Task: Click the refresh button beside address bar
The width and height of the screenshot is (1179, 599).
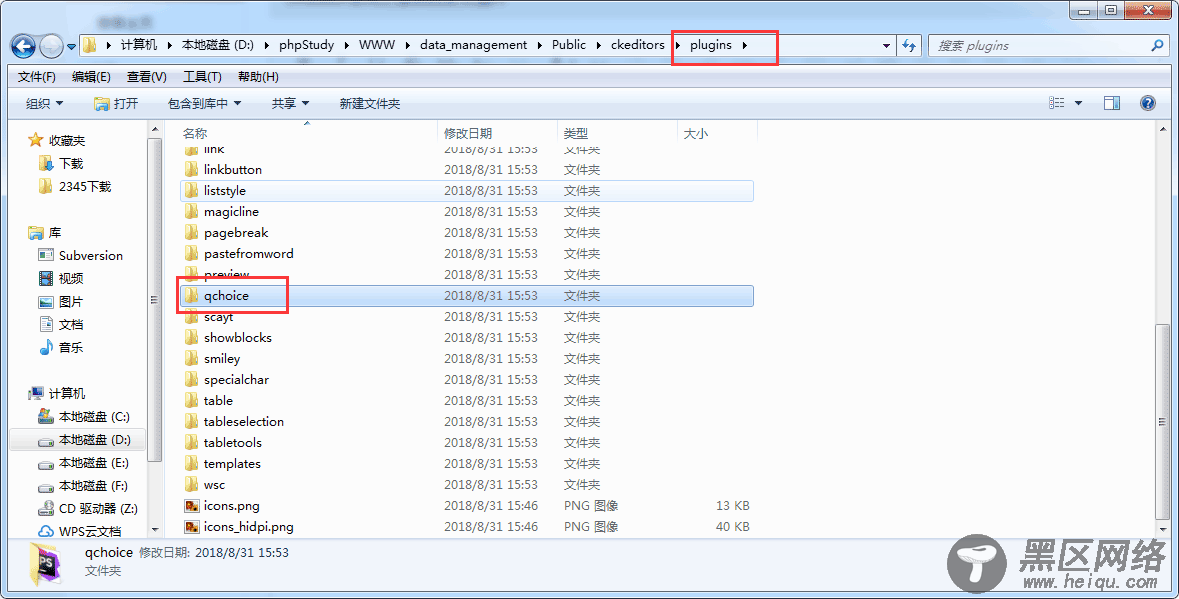Action: point(909,46)
